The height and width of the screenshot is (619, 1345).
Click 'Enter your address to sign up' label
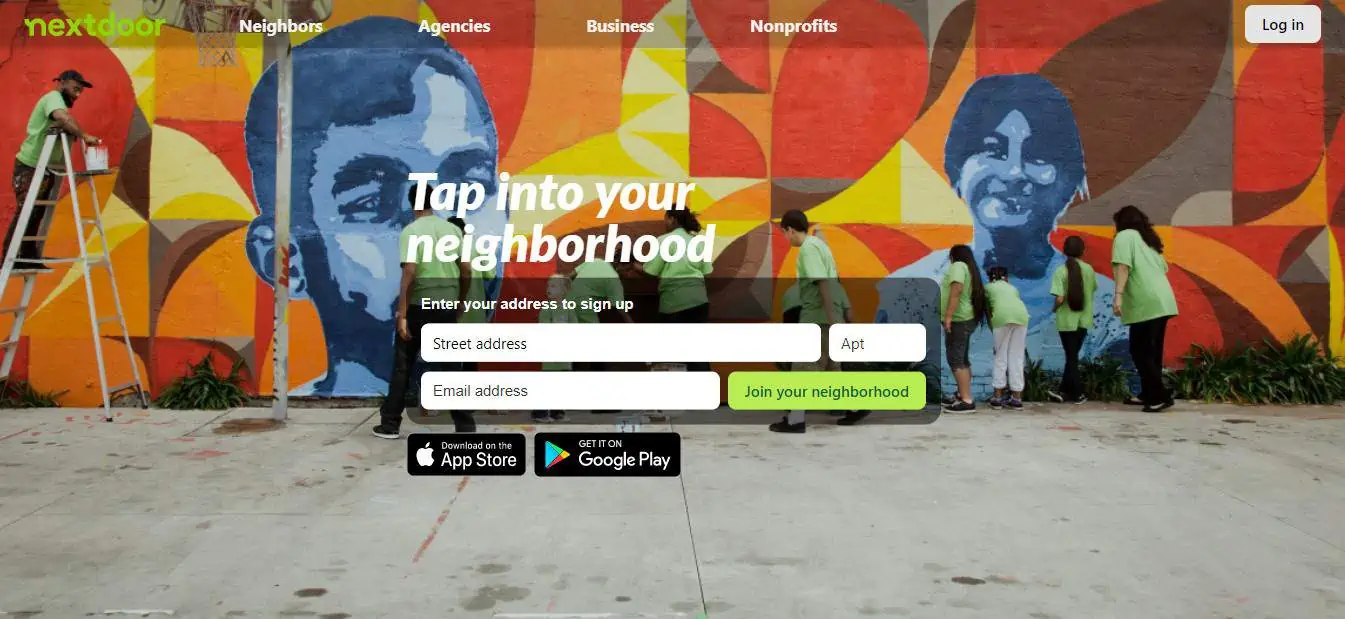pos(527,304)
